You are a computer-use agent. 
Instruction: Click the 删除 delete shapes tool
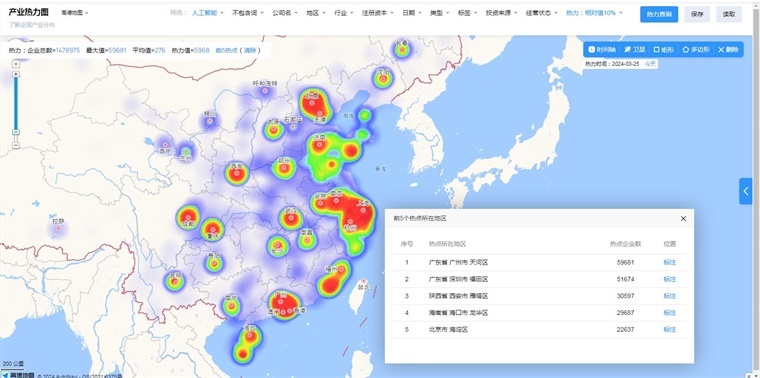point(728,49)
